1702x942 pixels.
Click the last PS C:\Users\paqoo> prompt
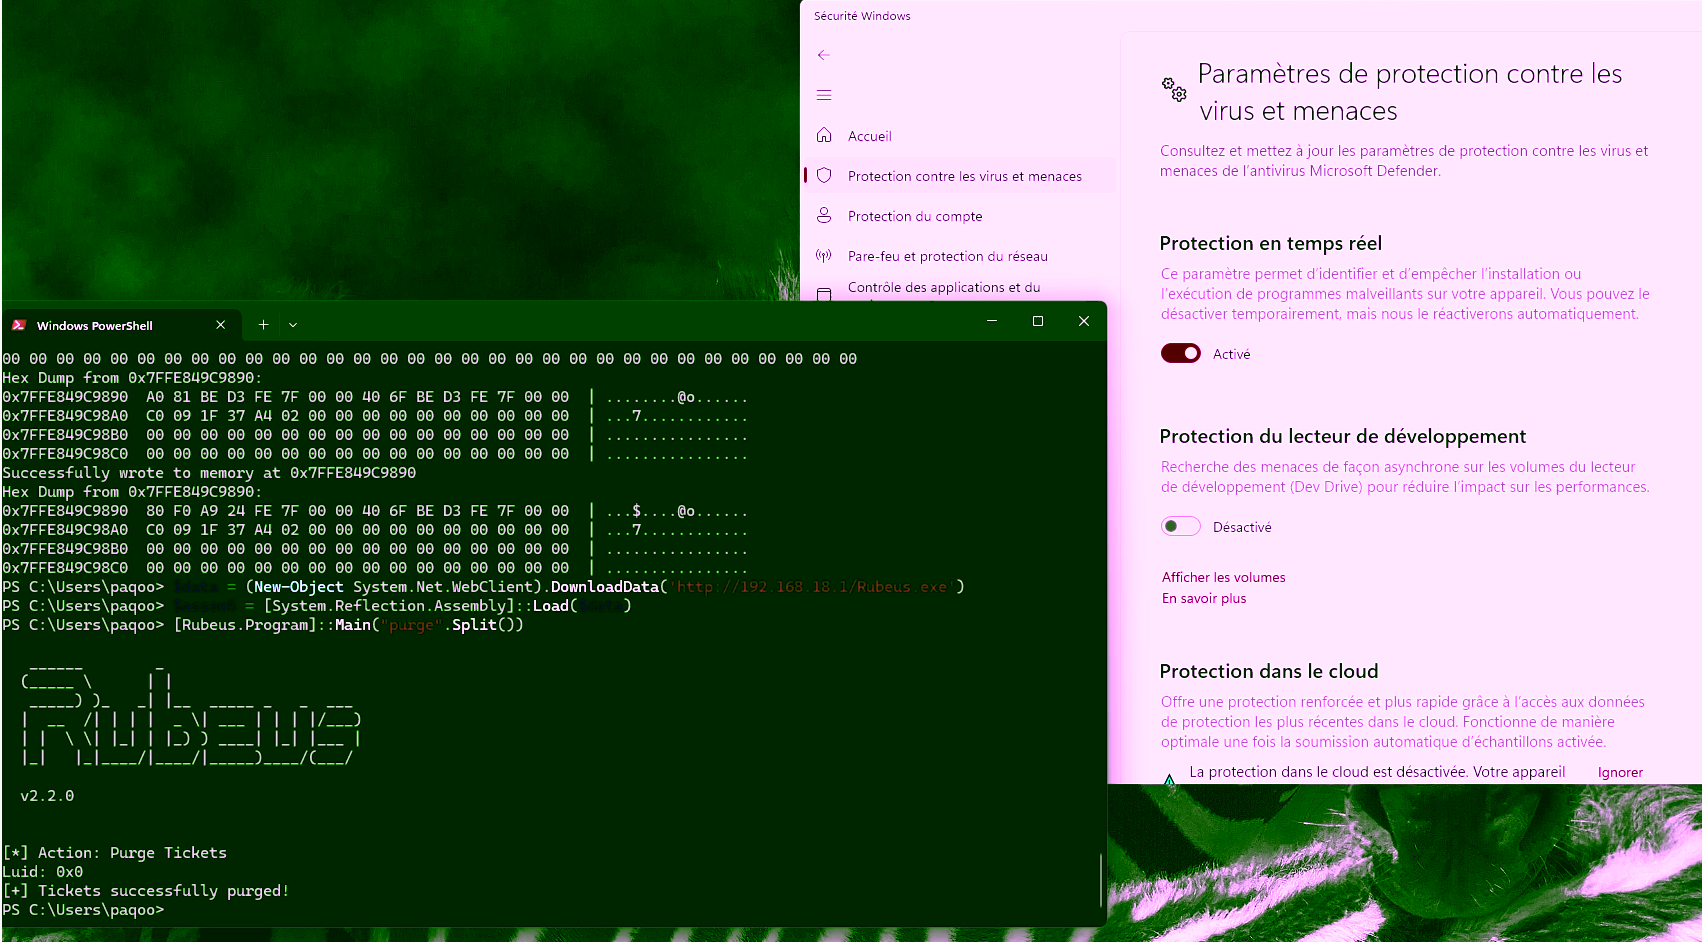(83, 910)
